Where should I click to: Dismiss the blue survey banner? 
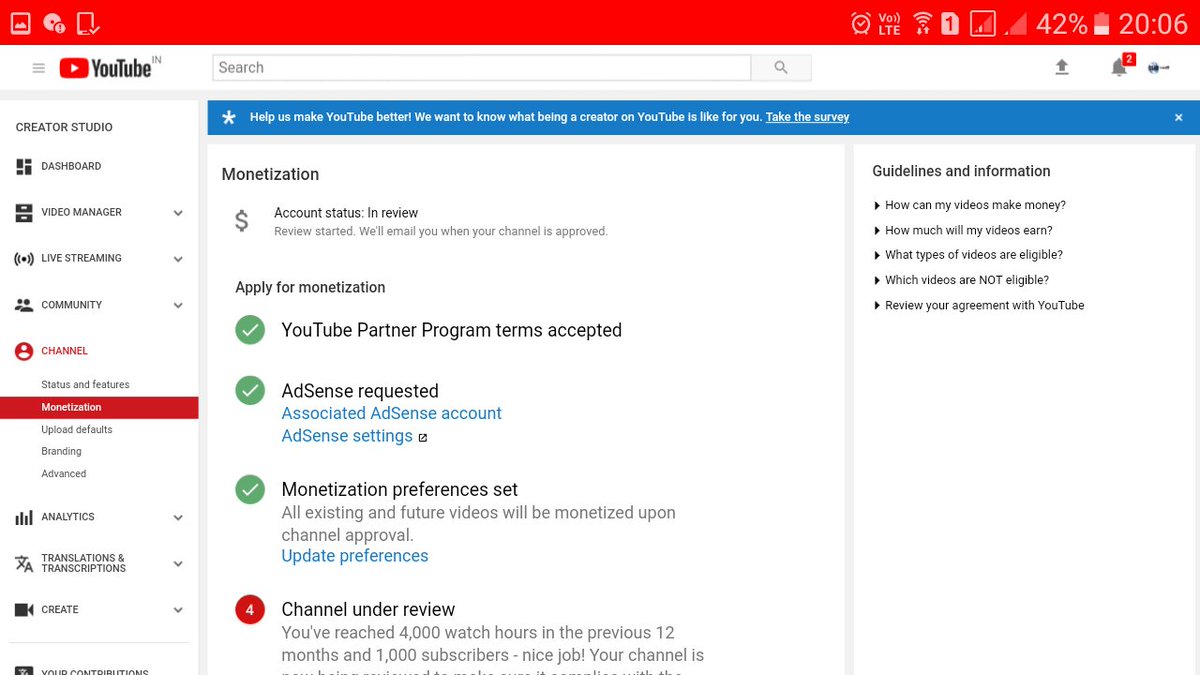pyautogui.click(x=1178, y=117)
